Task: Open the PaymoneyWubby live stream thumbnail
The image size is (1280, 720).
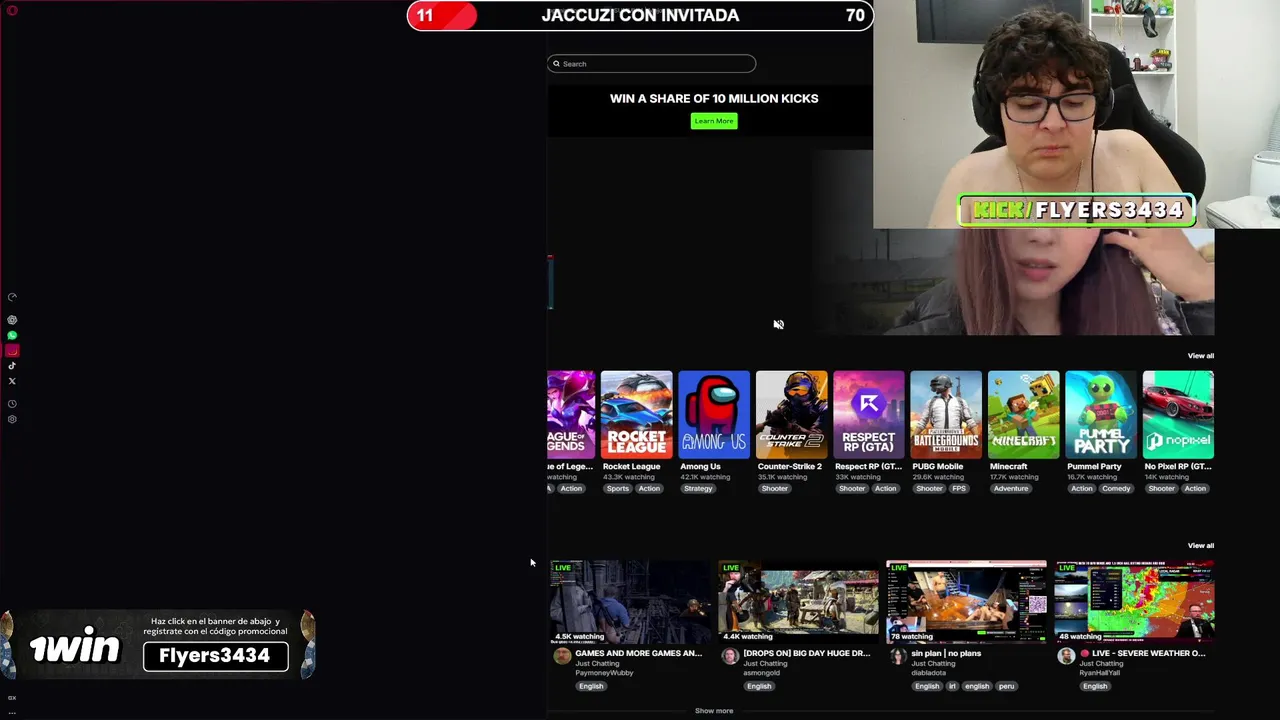Action: point(630,601)
